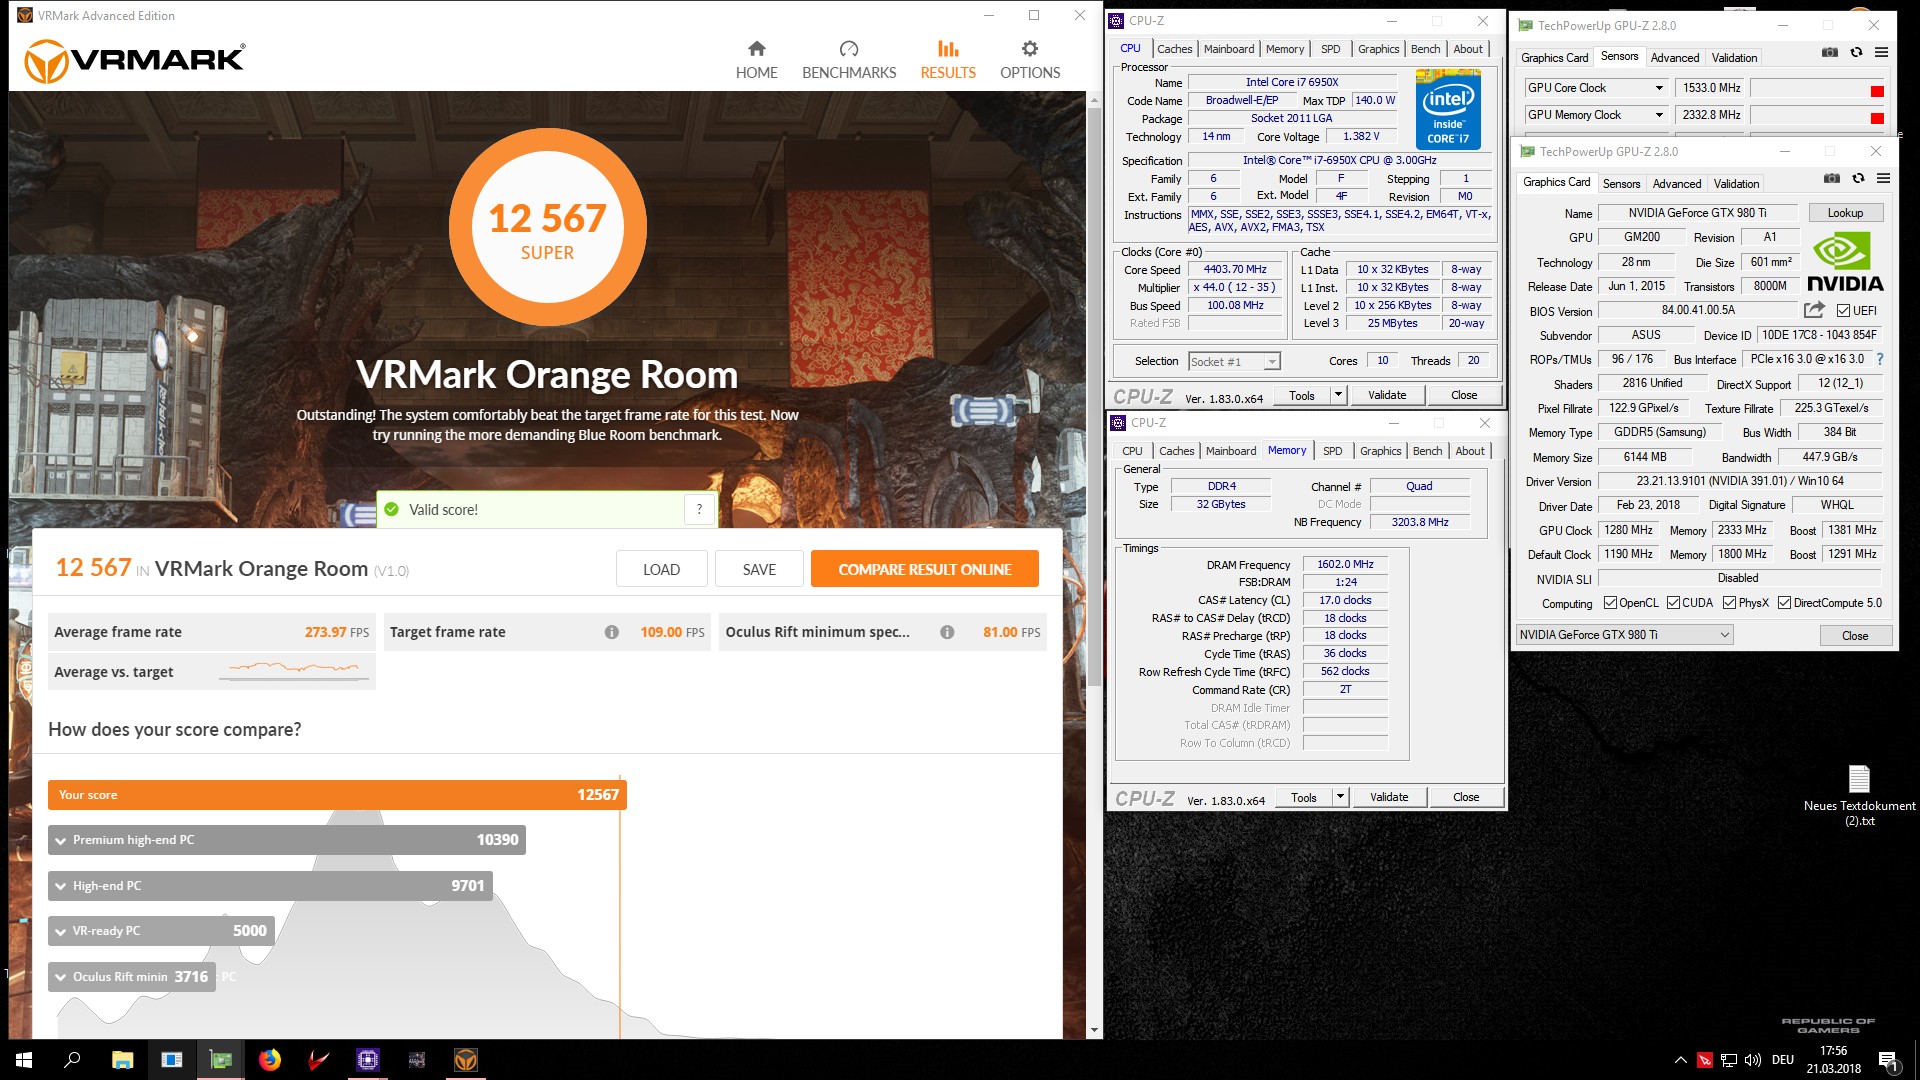The image size is (1920, 1080).
Task: Click GPU-Z taskbar icon
Action: [x=220, y=1060]
